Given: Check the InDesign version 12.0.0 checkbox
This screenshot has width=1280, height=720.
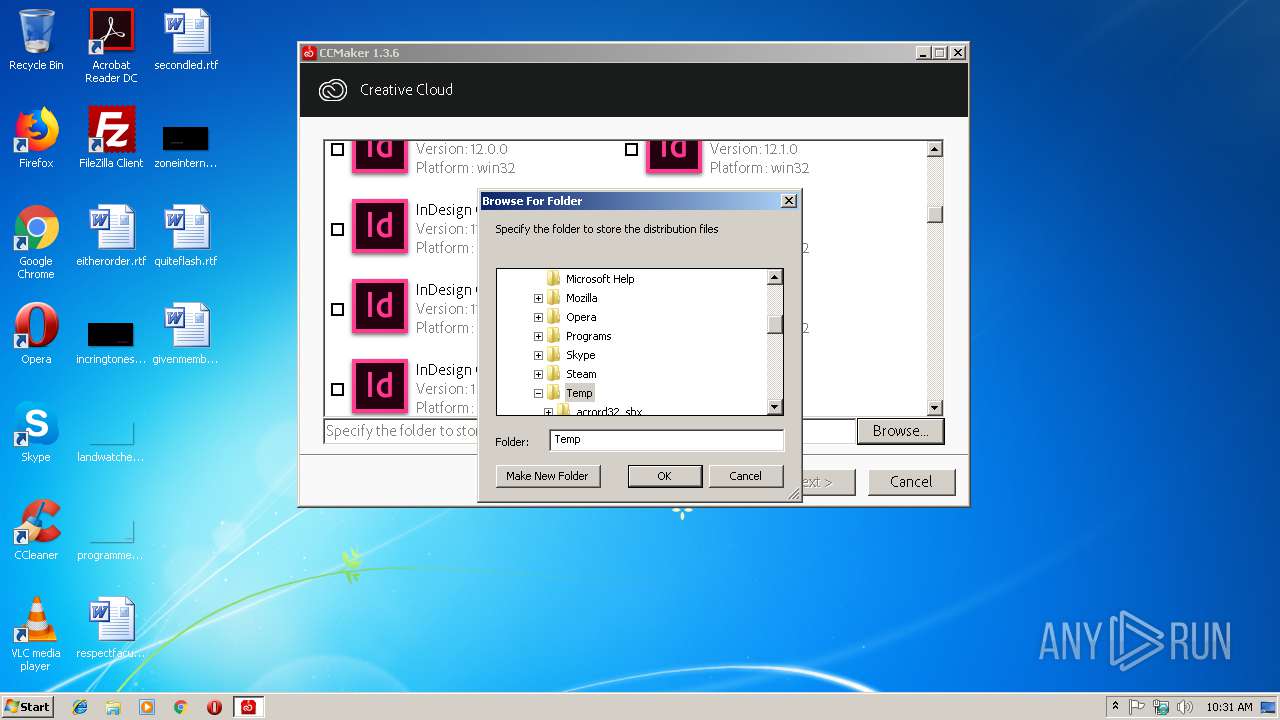Looking at the screenshot, I should pos(337,149).
